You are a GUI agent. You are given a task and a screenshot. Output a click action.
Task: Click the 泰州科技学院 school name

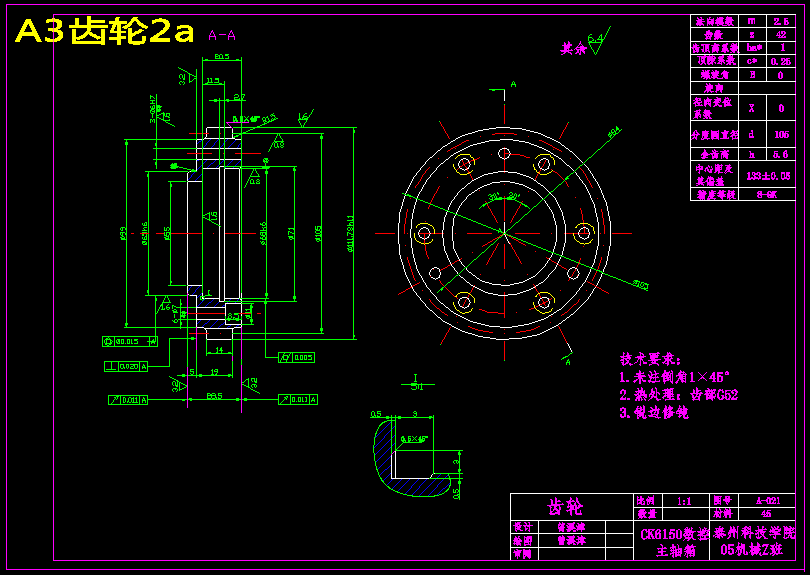(x=754, y=533)
